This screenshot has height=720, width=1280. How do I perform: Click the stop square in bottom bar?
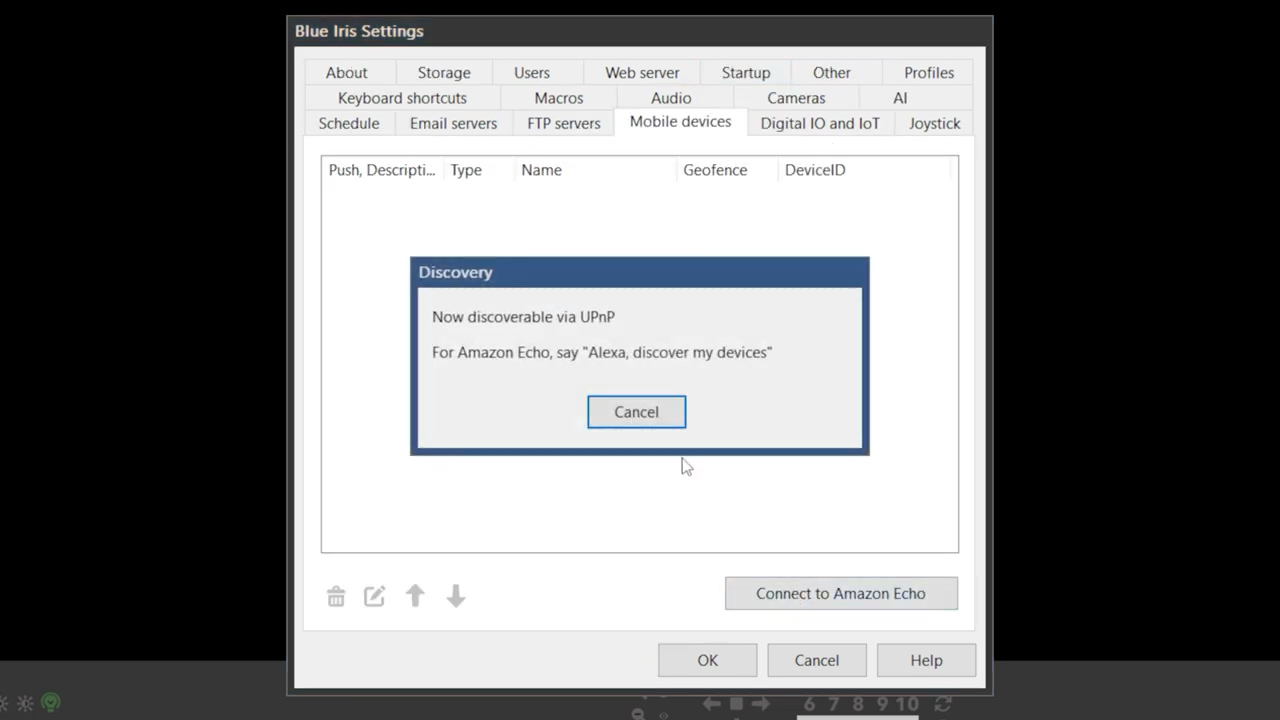(x=736, y=704)
